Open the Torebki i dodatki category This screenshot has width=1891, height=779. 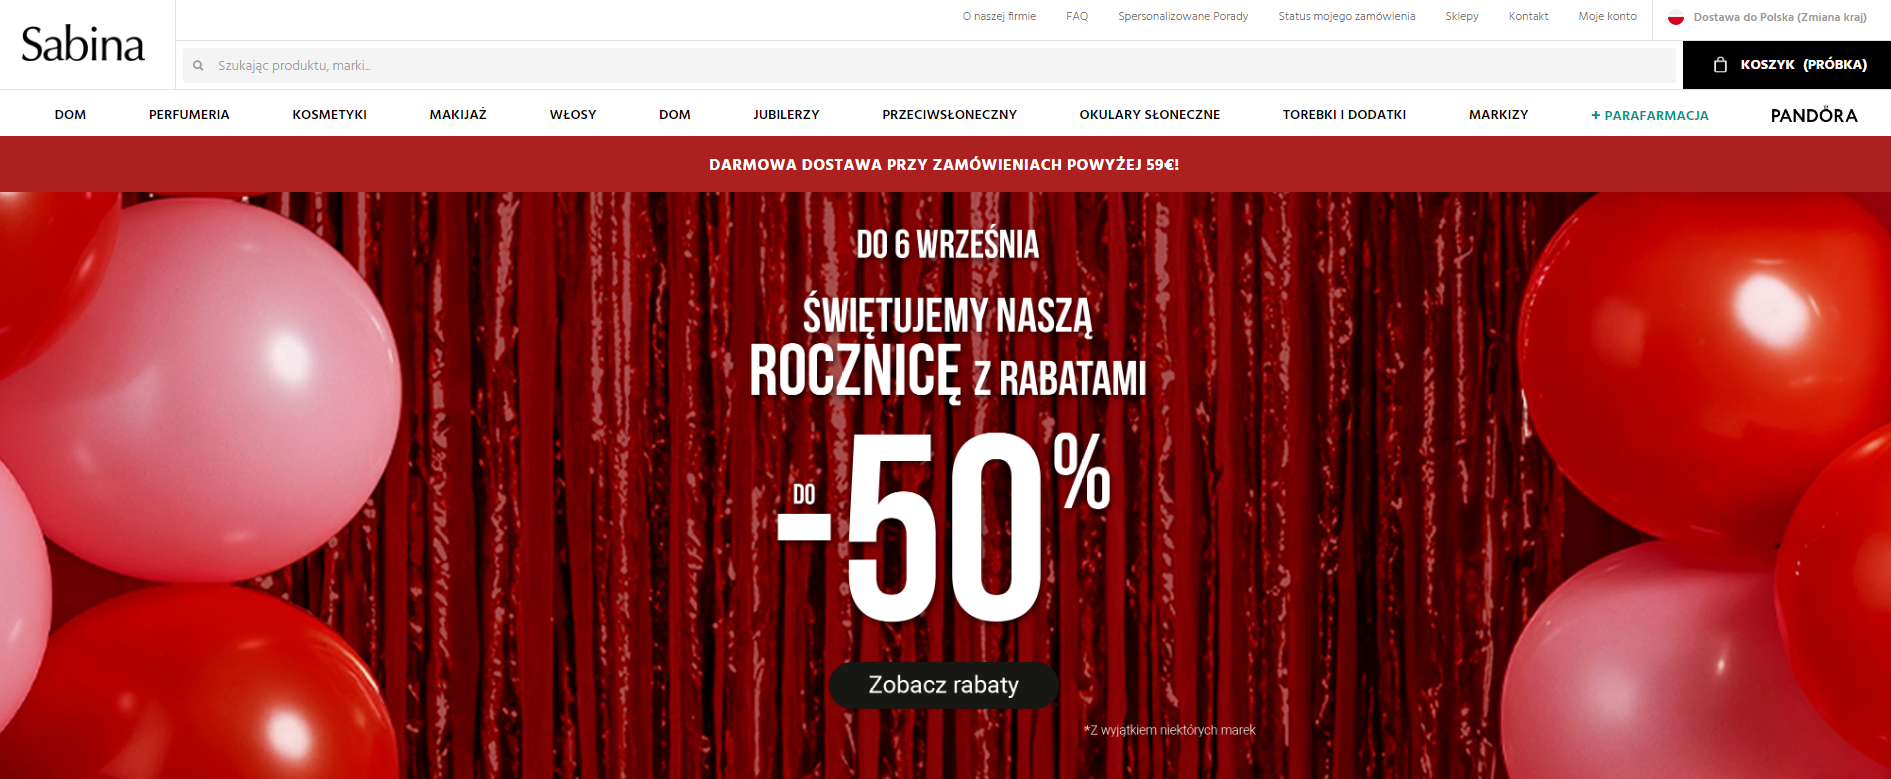point(1344,115)
